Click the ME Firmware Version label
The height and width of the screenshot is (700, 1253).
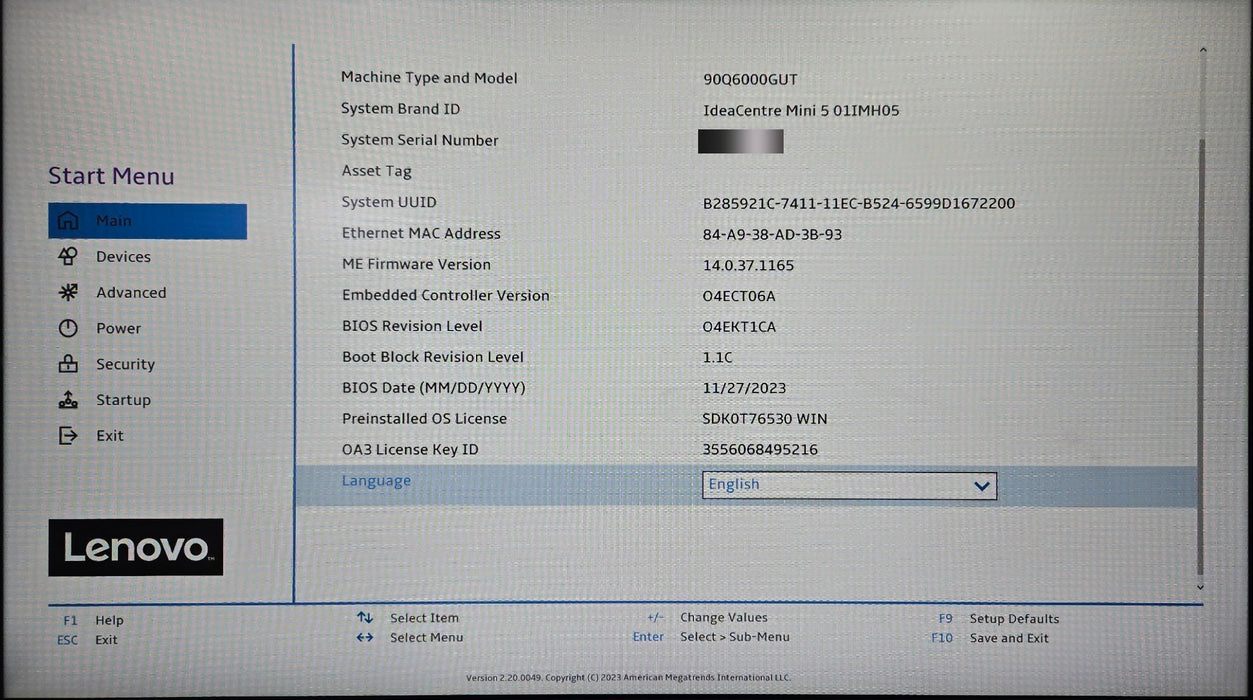[416, 264]
